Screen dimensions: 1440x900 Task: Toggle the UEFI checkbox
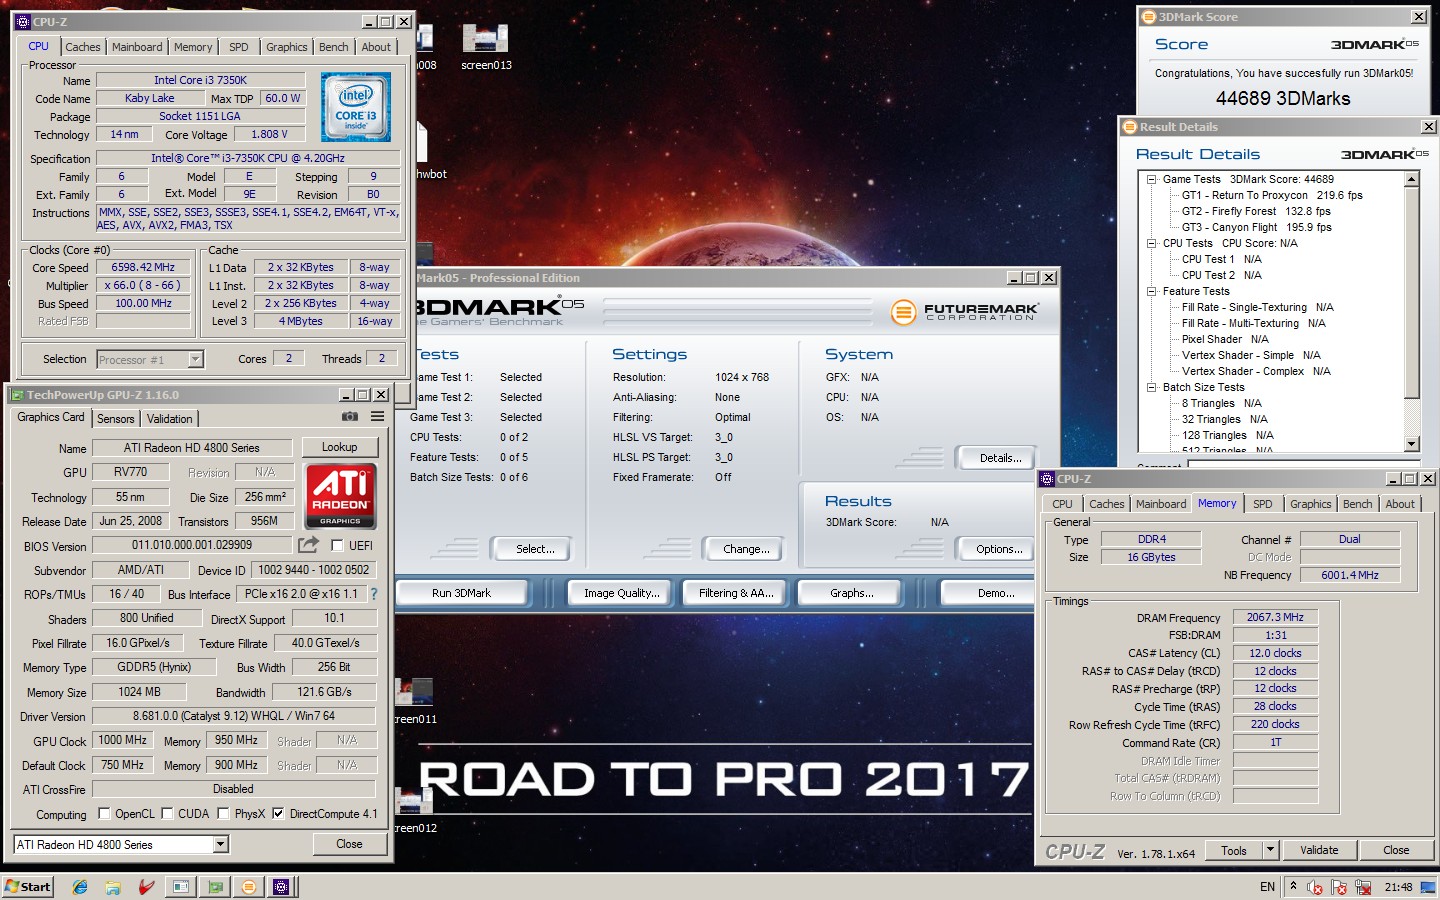(x=337, y=545)
